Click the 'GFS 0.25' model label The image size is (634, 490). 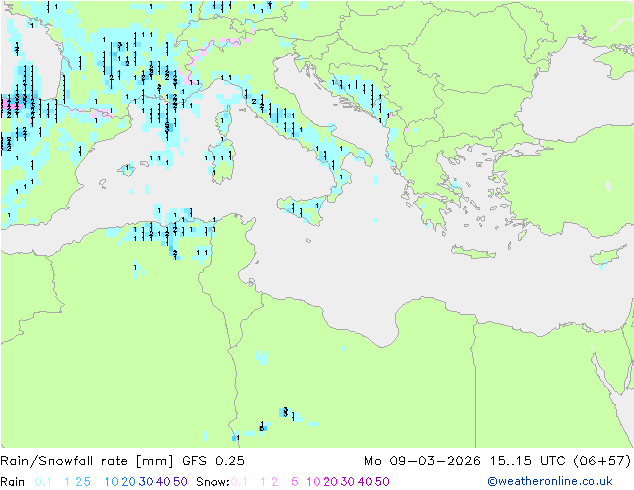pos(213,461)
